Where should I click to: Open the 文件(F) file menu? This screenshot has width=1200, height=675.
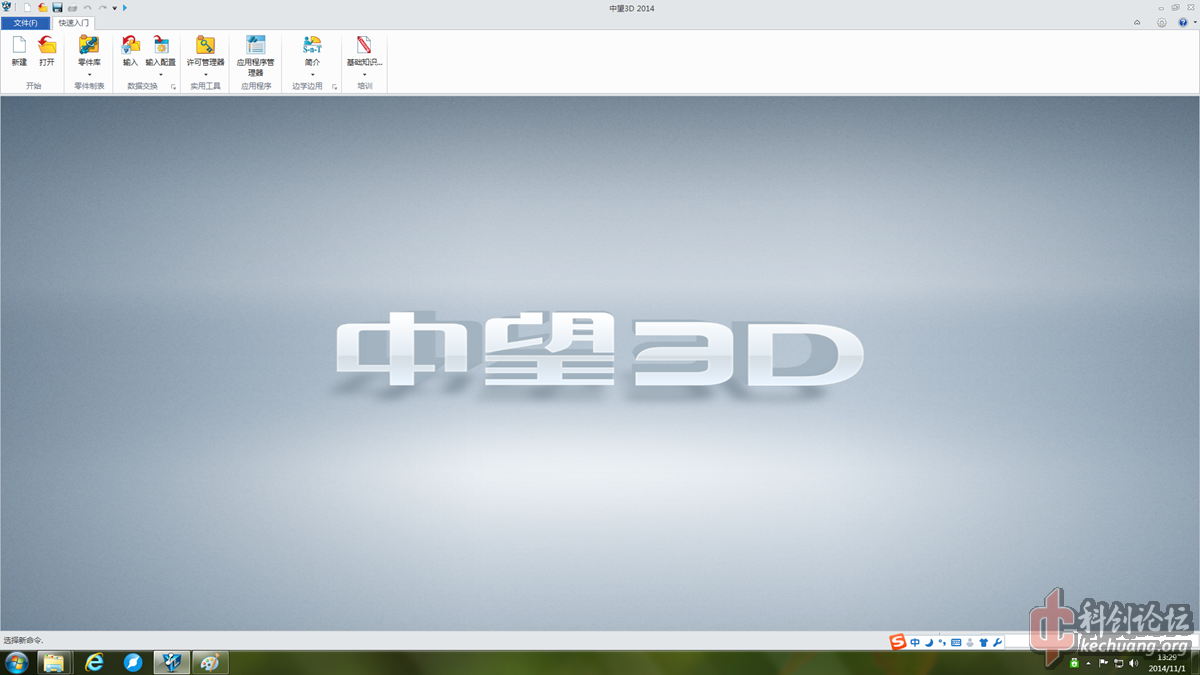point(25,22)
